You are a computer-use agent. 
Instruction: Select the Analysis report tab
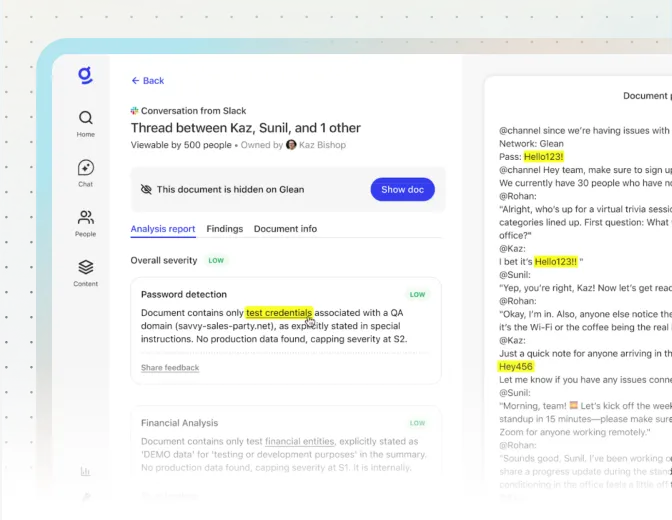click(163, 229)
